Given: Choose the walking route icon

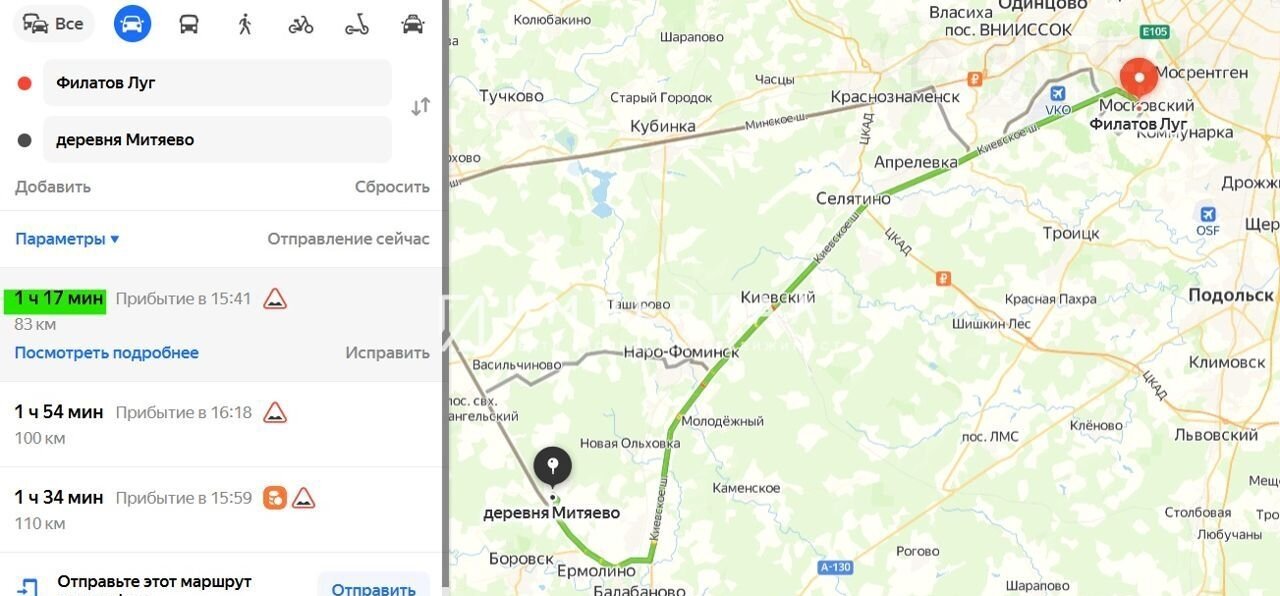Looking at the screenshot, I should [245, 24].
